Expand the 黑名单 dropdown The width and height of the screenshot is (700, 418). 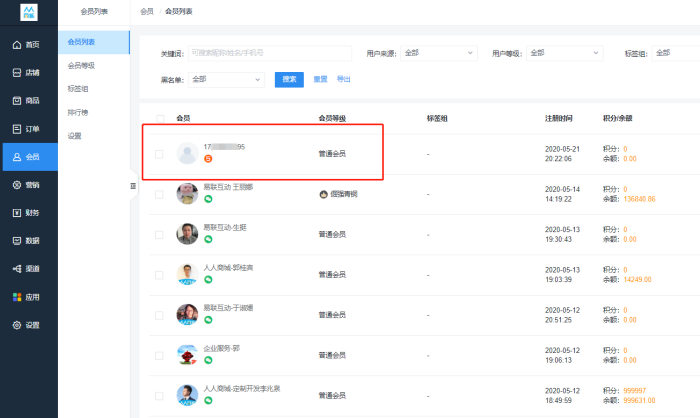[x=226, y=79]
